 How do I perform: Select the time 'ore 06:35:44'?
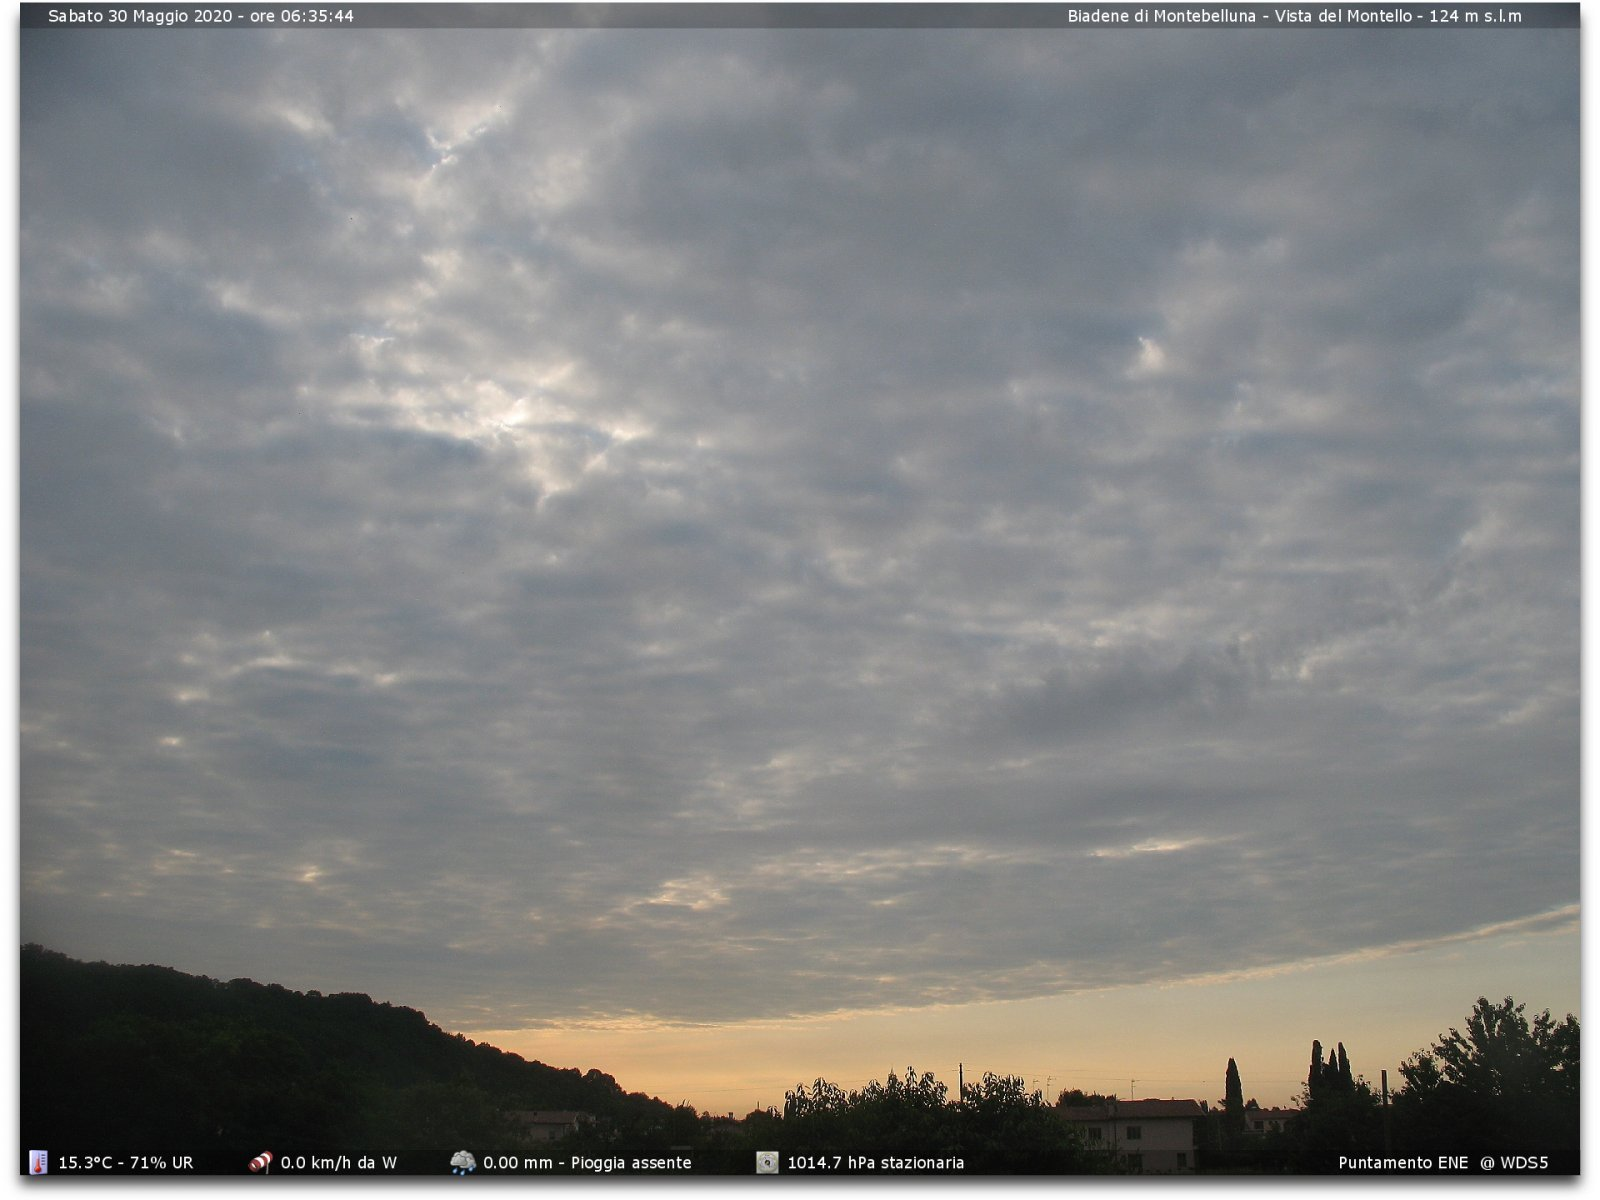pos(302,16)
